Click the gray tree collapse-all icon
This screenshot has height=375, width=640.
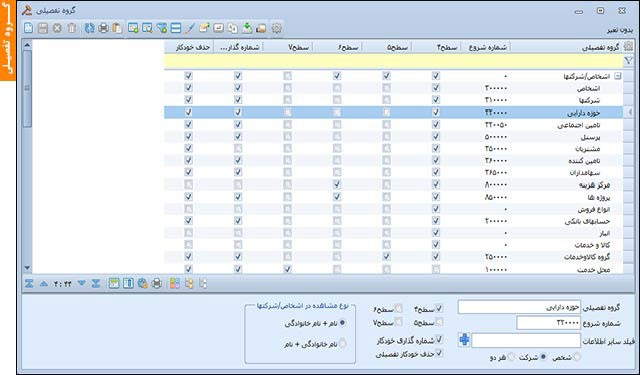pos(203,284)
